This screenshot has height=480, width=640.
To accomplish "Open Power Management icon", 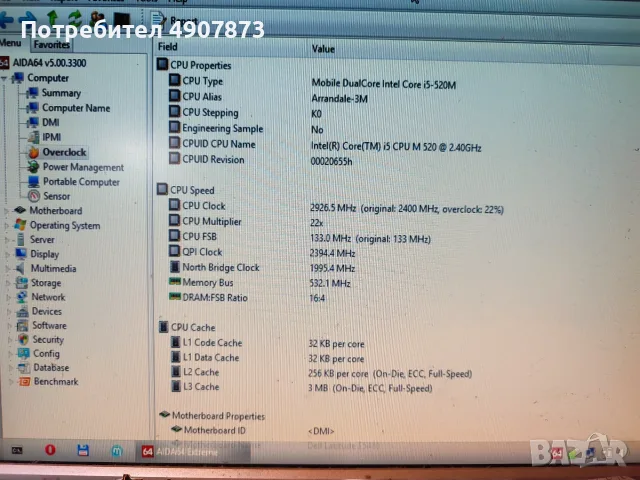I will [33, 167].
